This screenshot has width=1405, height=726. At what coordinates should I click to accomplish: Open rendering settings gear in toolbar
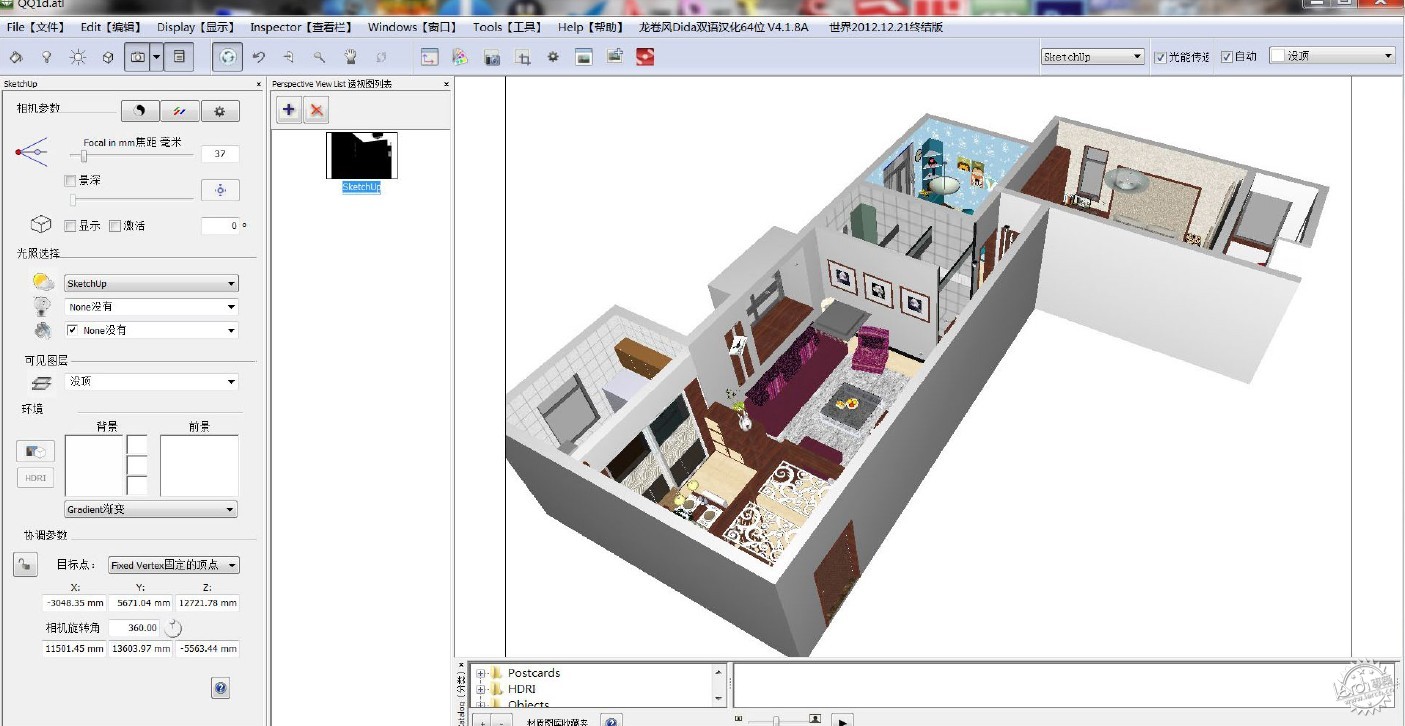(x=553, y=57)
